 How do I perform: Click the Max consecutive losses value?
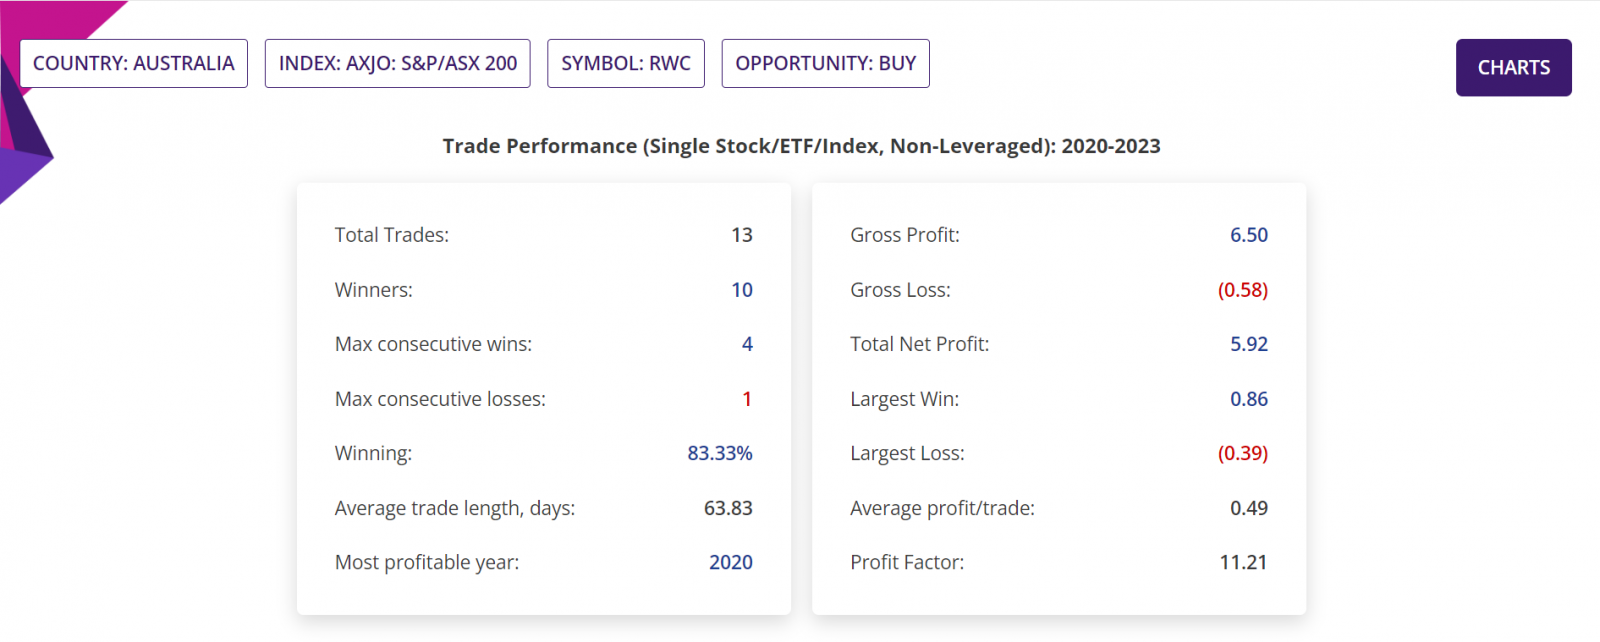coord(747,399)
